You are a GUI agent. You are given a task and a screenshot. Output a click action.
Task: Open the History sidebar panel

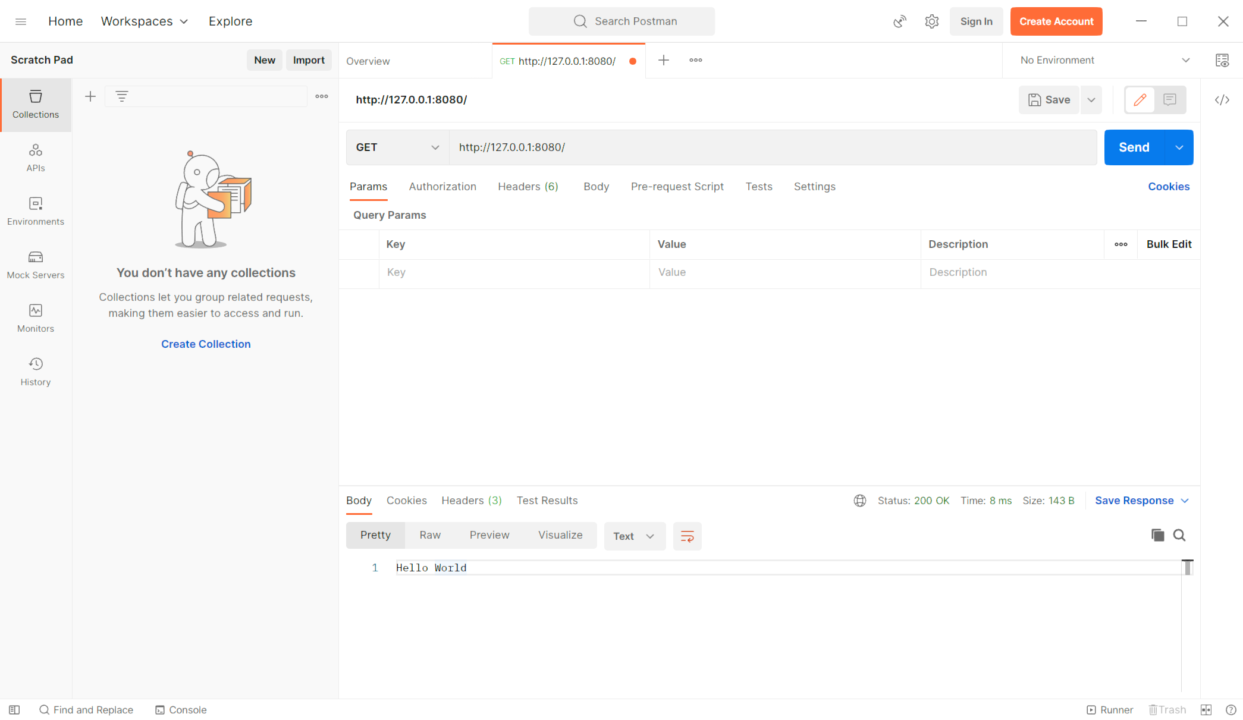click(x=36, y=372)
